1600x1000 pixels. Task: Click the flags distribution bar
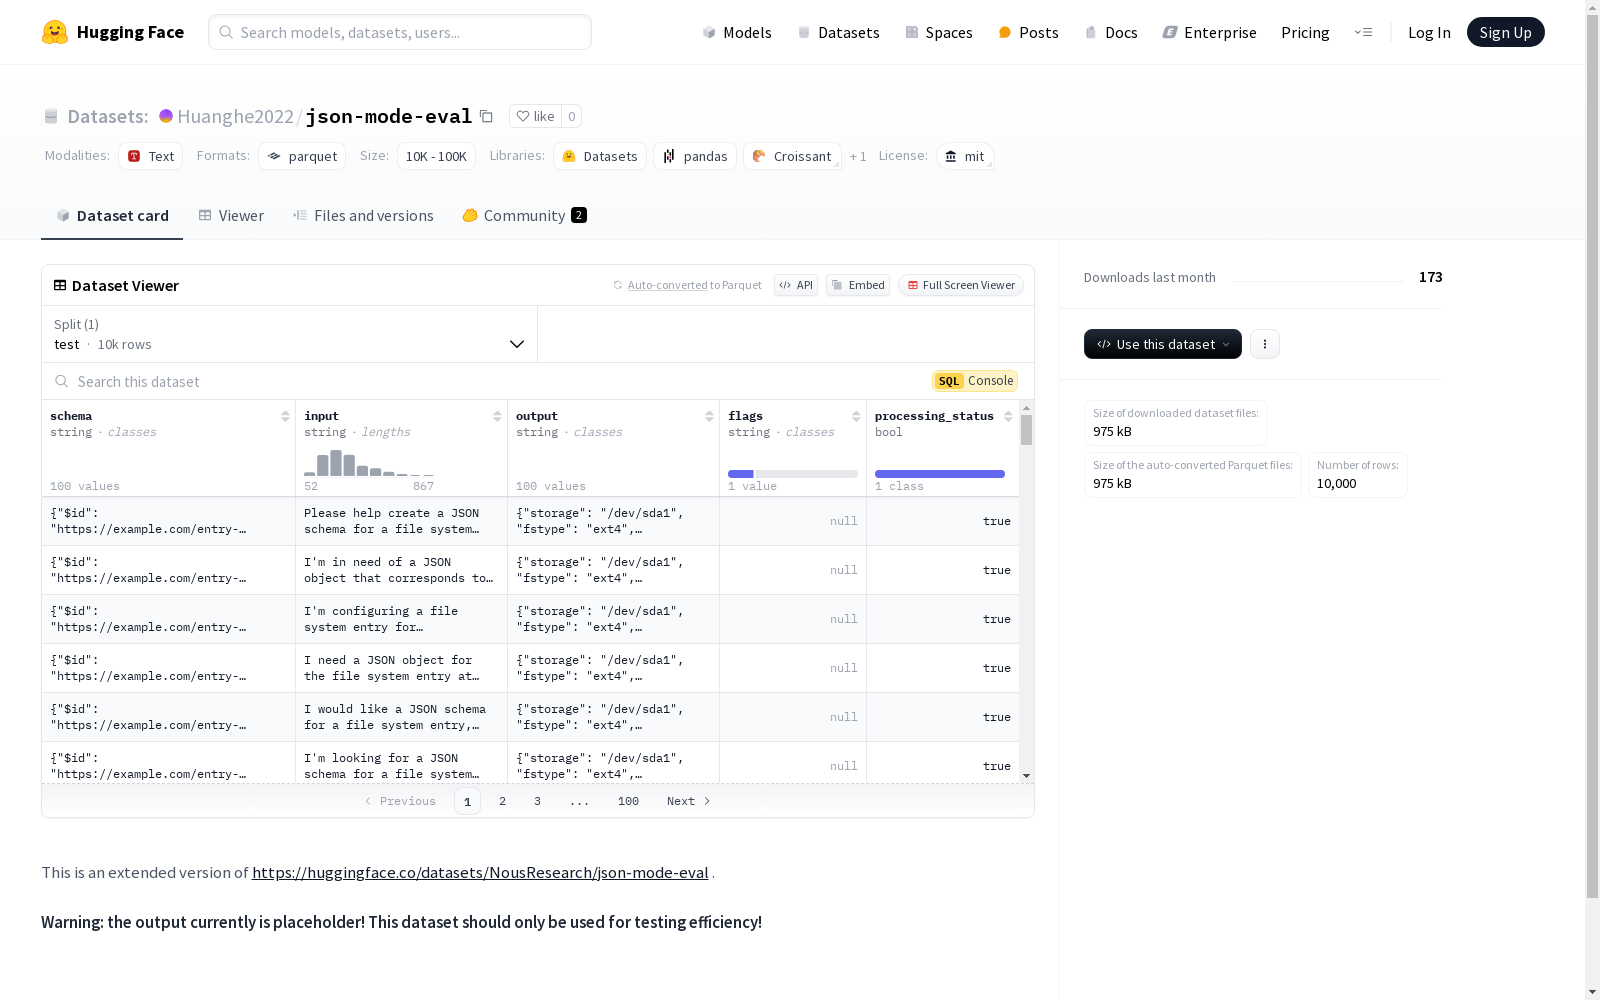click(793, 474)
